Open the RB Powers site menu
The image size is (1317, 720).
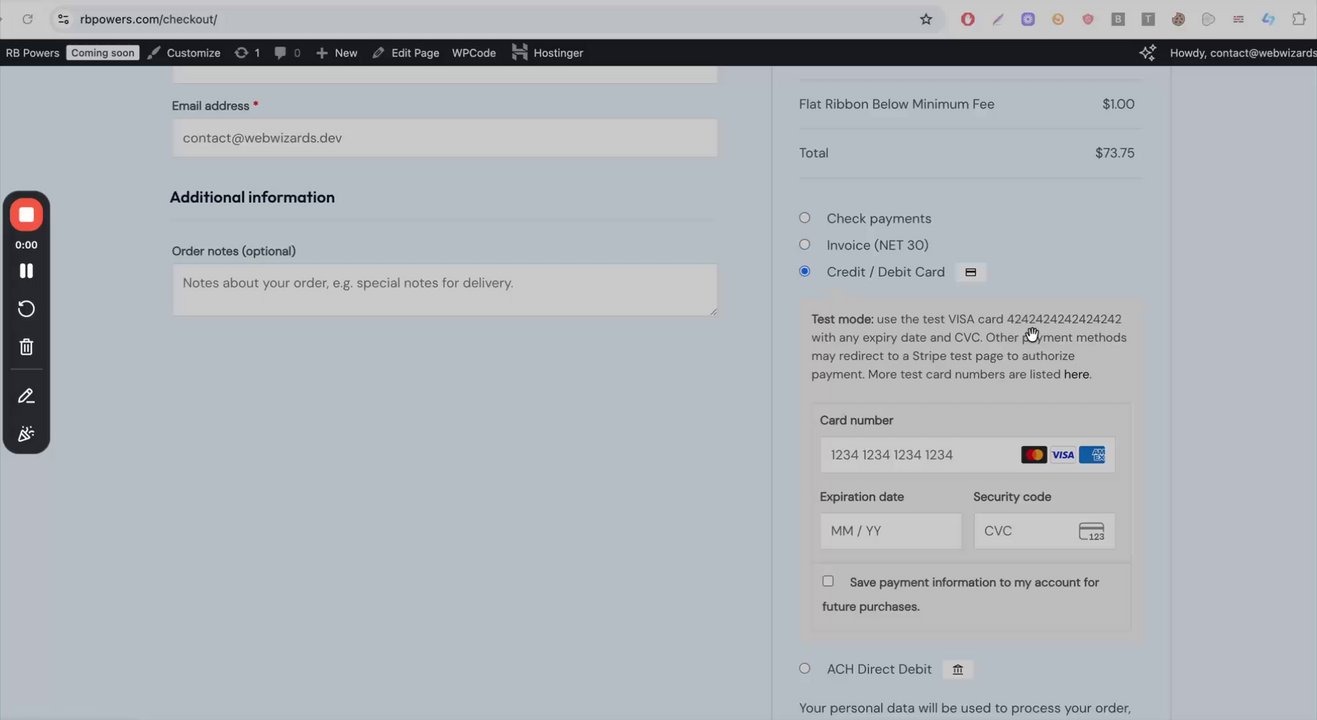point(32,53)
